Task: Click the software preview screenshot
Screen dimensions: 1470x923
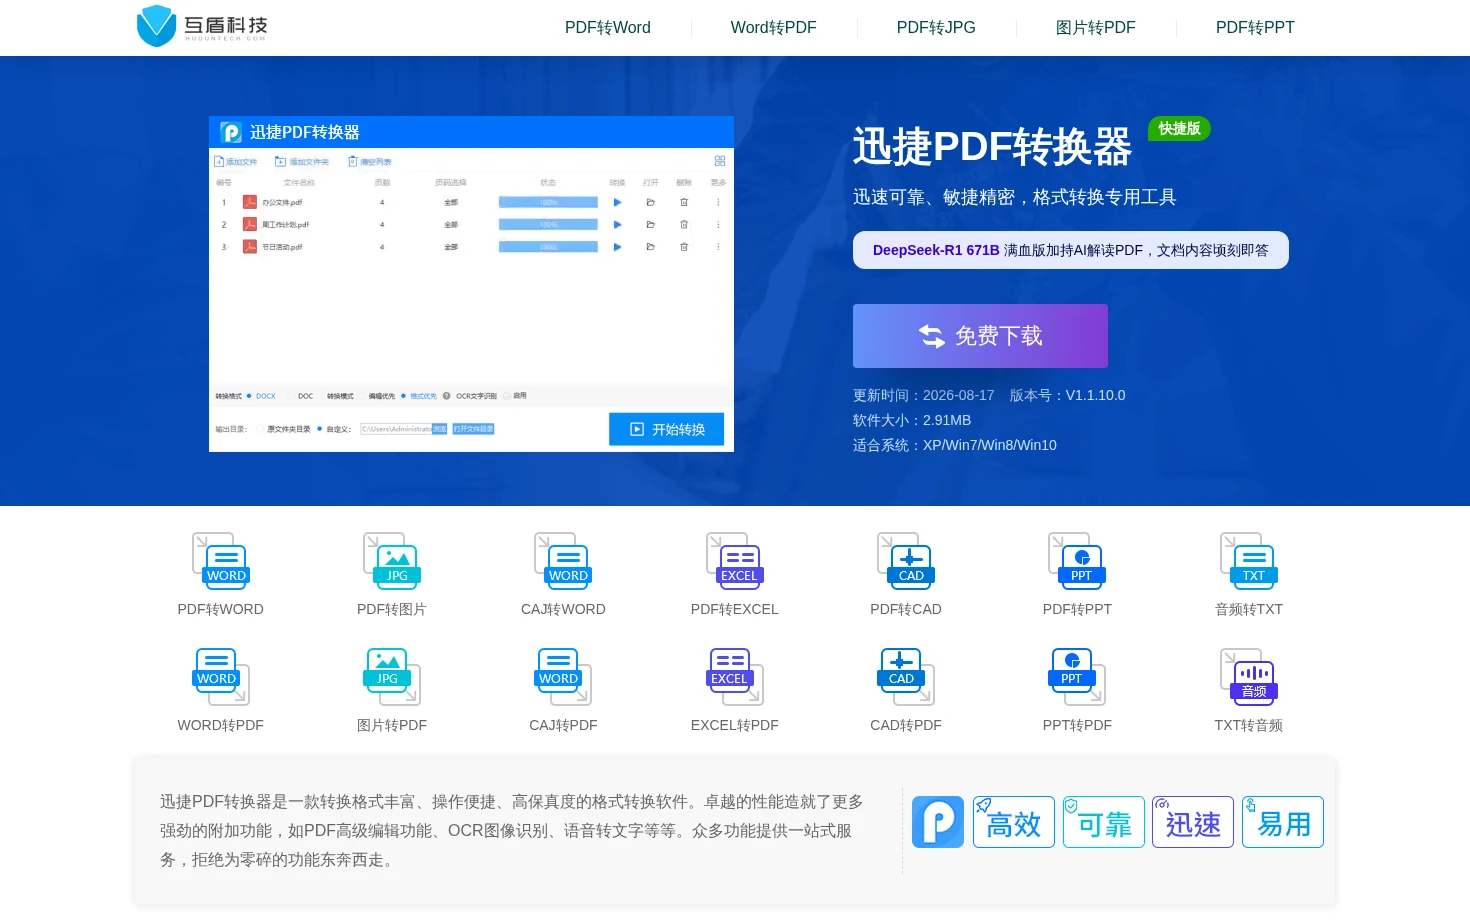Action: pos(471,284)
